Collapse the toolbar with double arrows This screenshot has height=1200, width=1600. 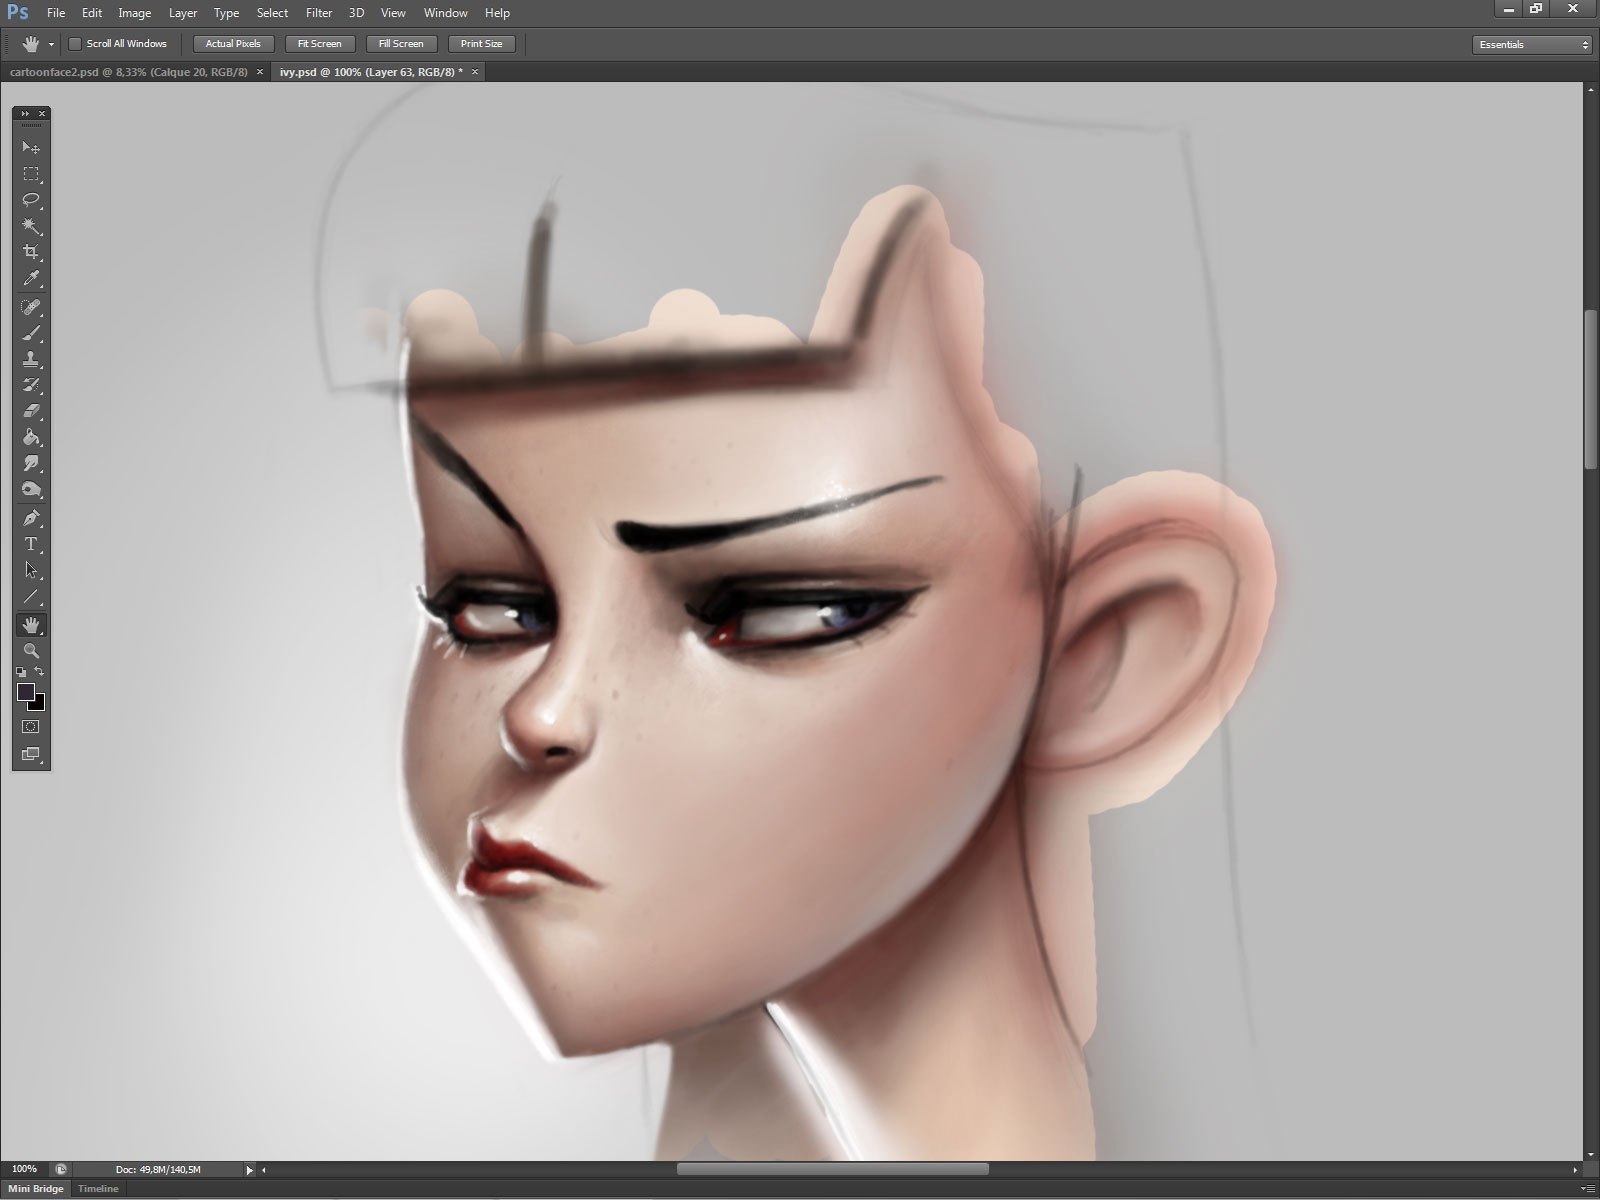(x=23, y=113)
